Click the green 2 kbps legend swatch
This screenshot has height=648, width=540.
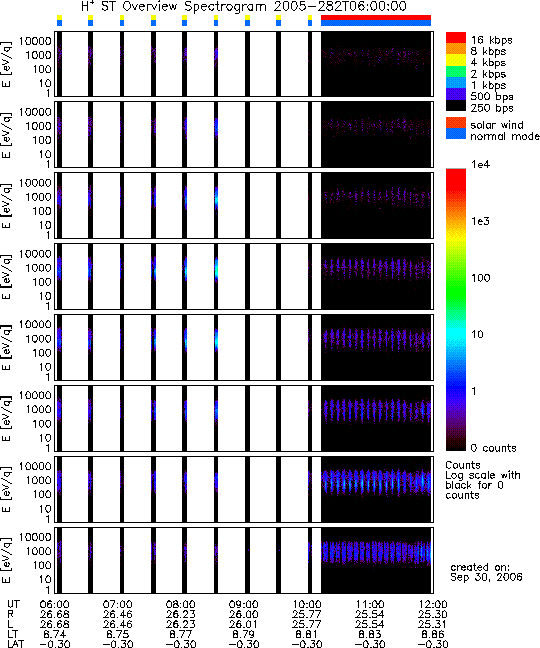[456, 71]
